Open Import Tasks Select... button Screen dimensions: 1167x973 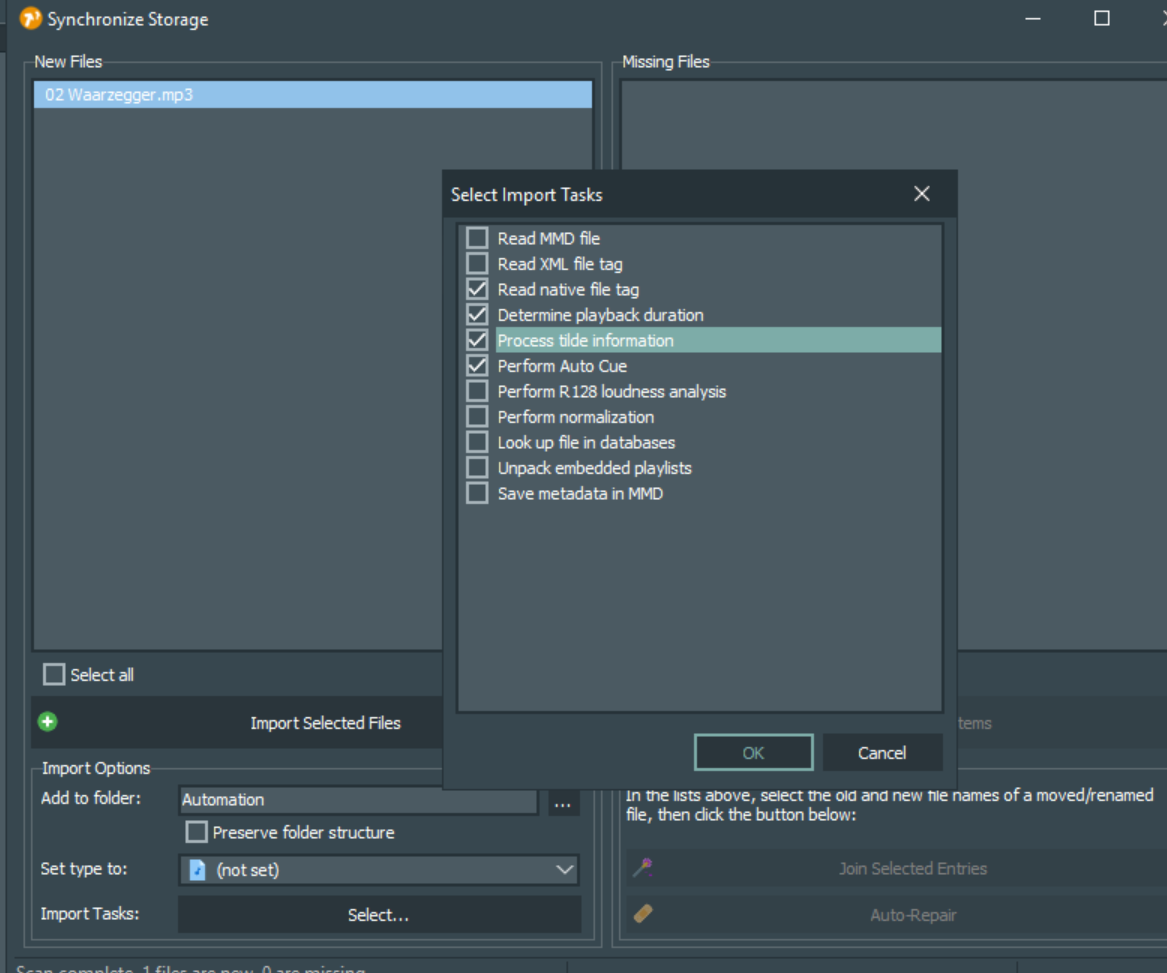378,914
